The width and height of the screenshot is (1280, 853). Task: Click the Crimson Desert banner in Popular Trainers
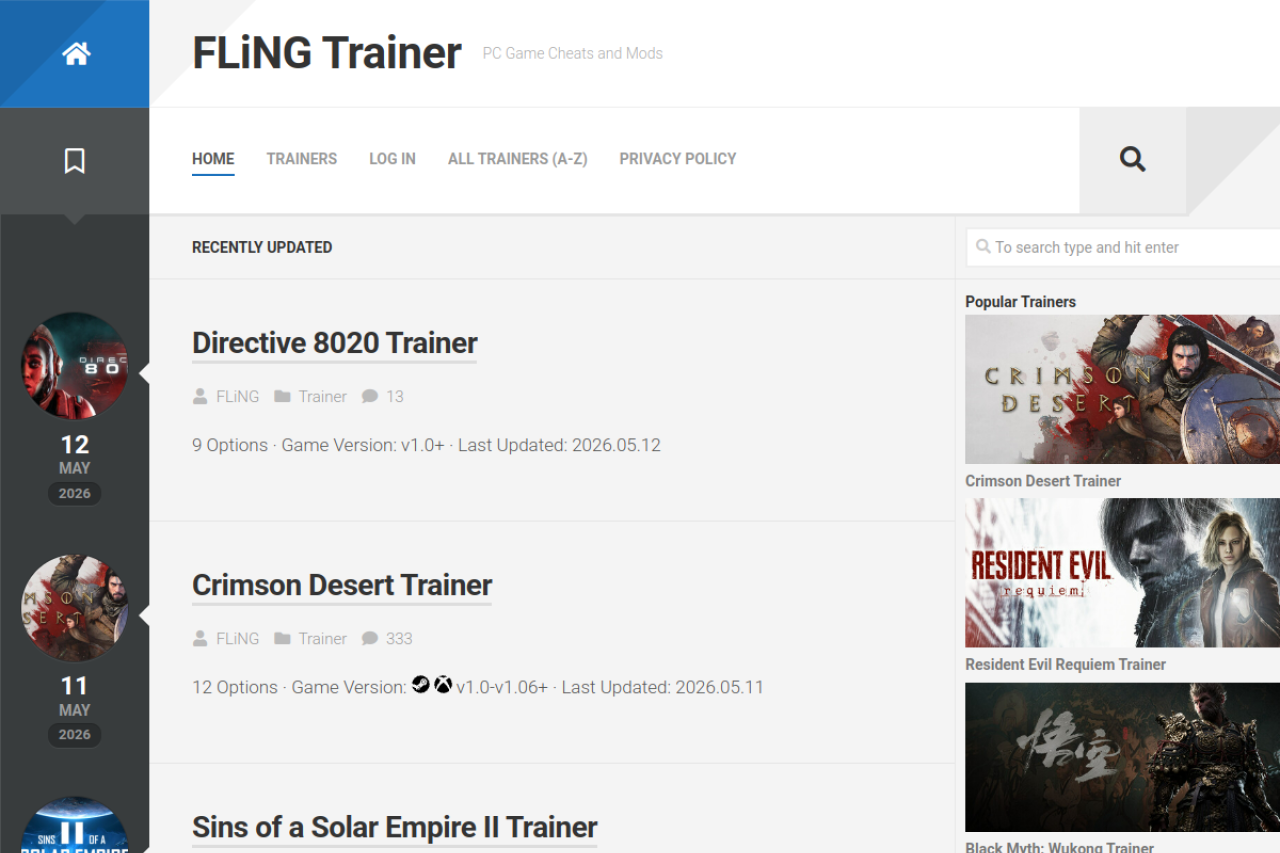(x=1122, y=389)
